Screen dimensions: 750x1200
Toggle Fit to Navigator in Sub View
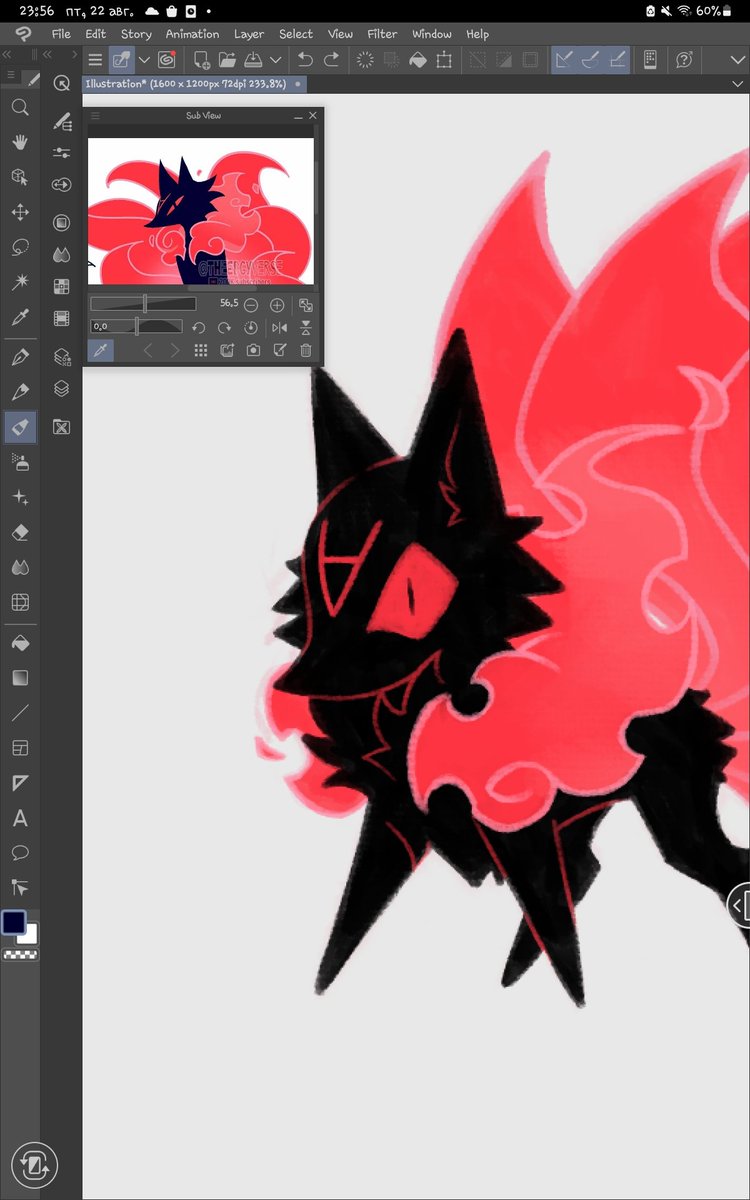[x=306, y=305]
